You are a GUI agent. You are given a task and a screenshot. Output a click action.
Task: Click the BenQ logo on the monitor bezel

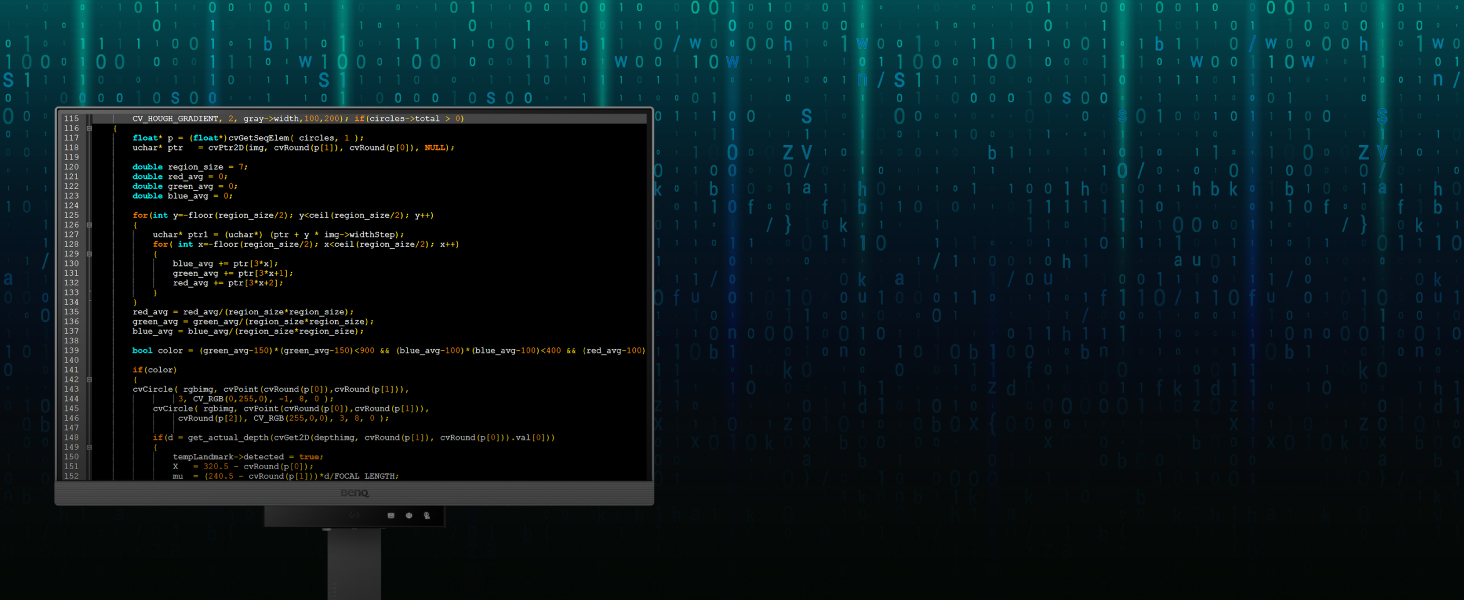[353, 491]
